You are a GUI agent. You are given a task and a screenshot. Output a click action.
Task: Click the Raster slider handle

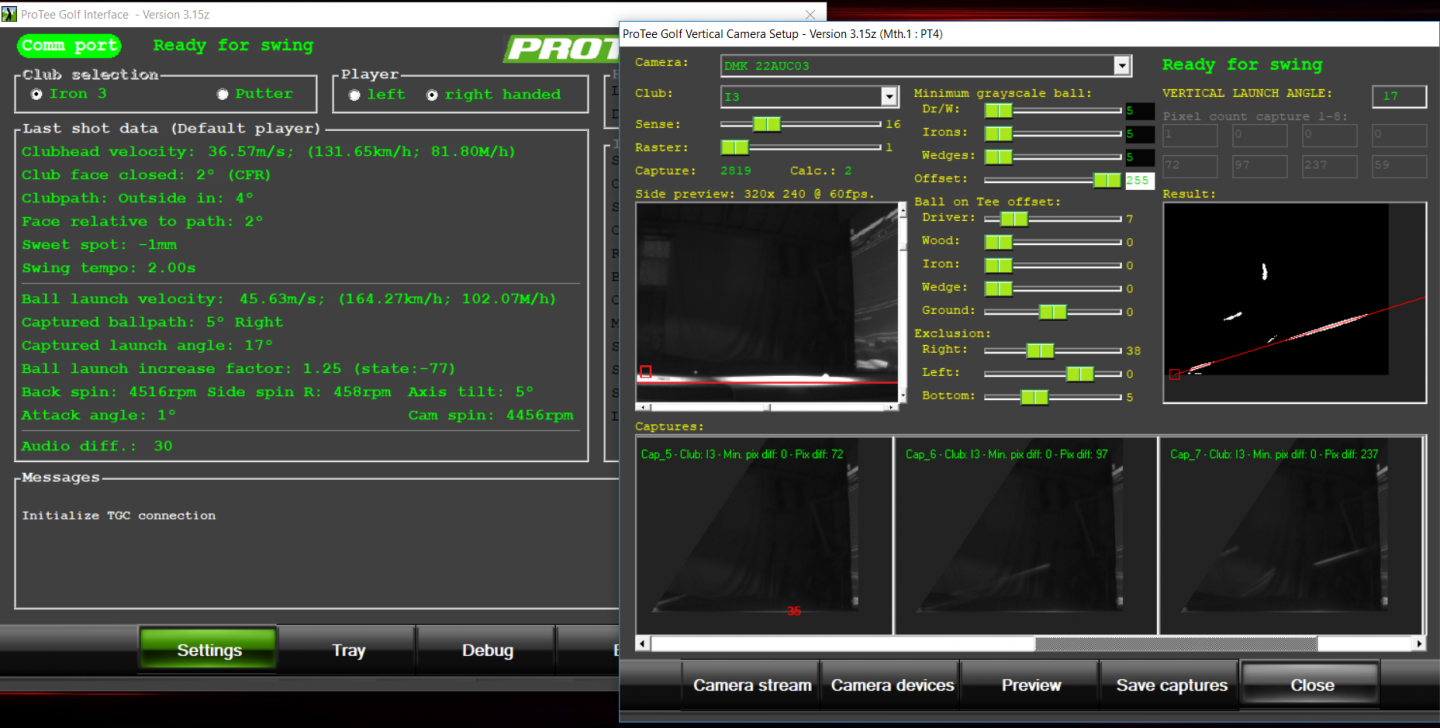pos(735,147)
